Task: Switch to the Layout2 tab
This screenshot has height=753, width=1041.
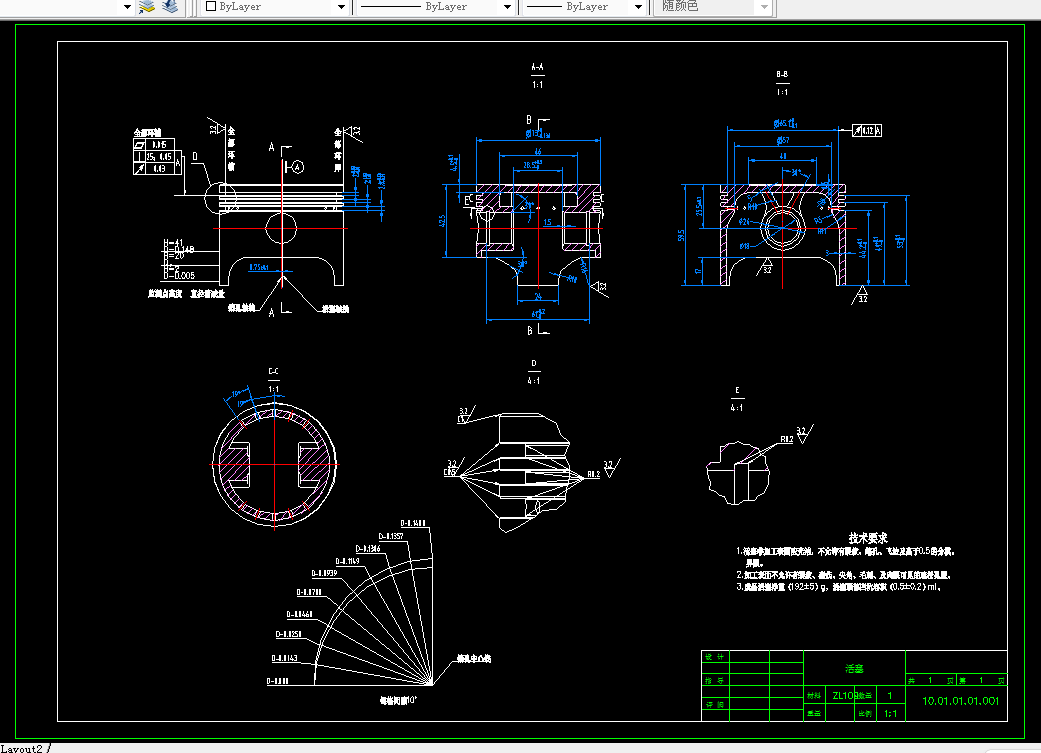Action: [x=21, y=748]
